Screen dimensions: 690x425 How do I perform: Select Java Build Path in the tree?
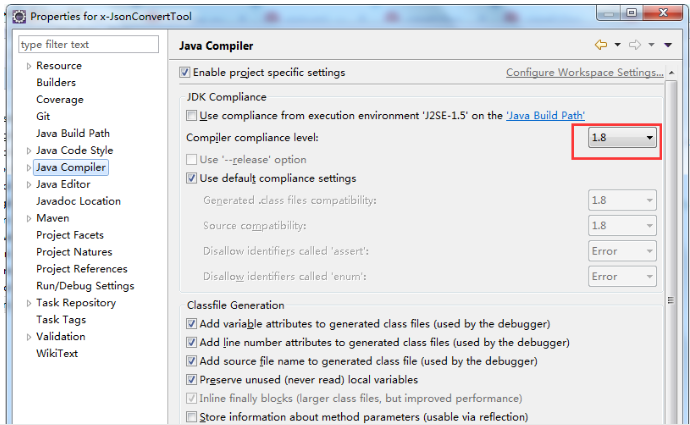click(x=73, y=134)
